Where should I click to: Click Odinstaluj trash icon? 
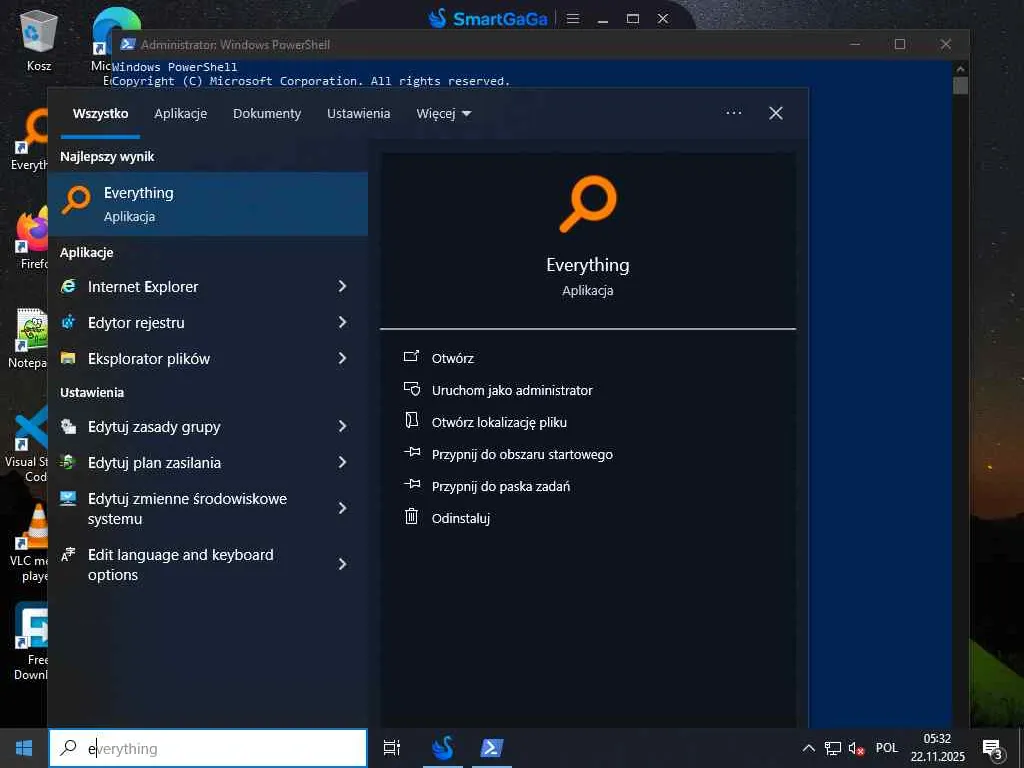pos(411,517)
